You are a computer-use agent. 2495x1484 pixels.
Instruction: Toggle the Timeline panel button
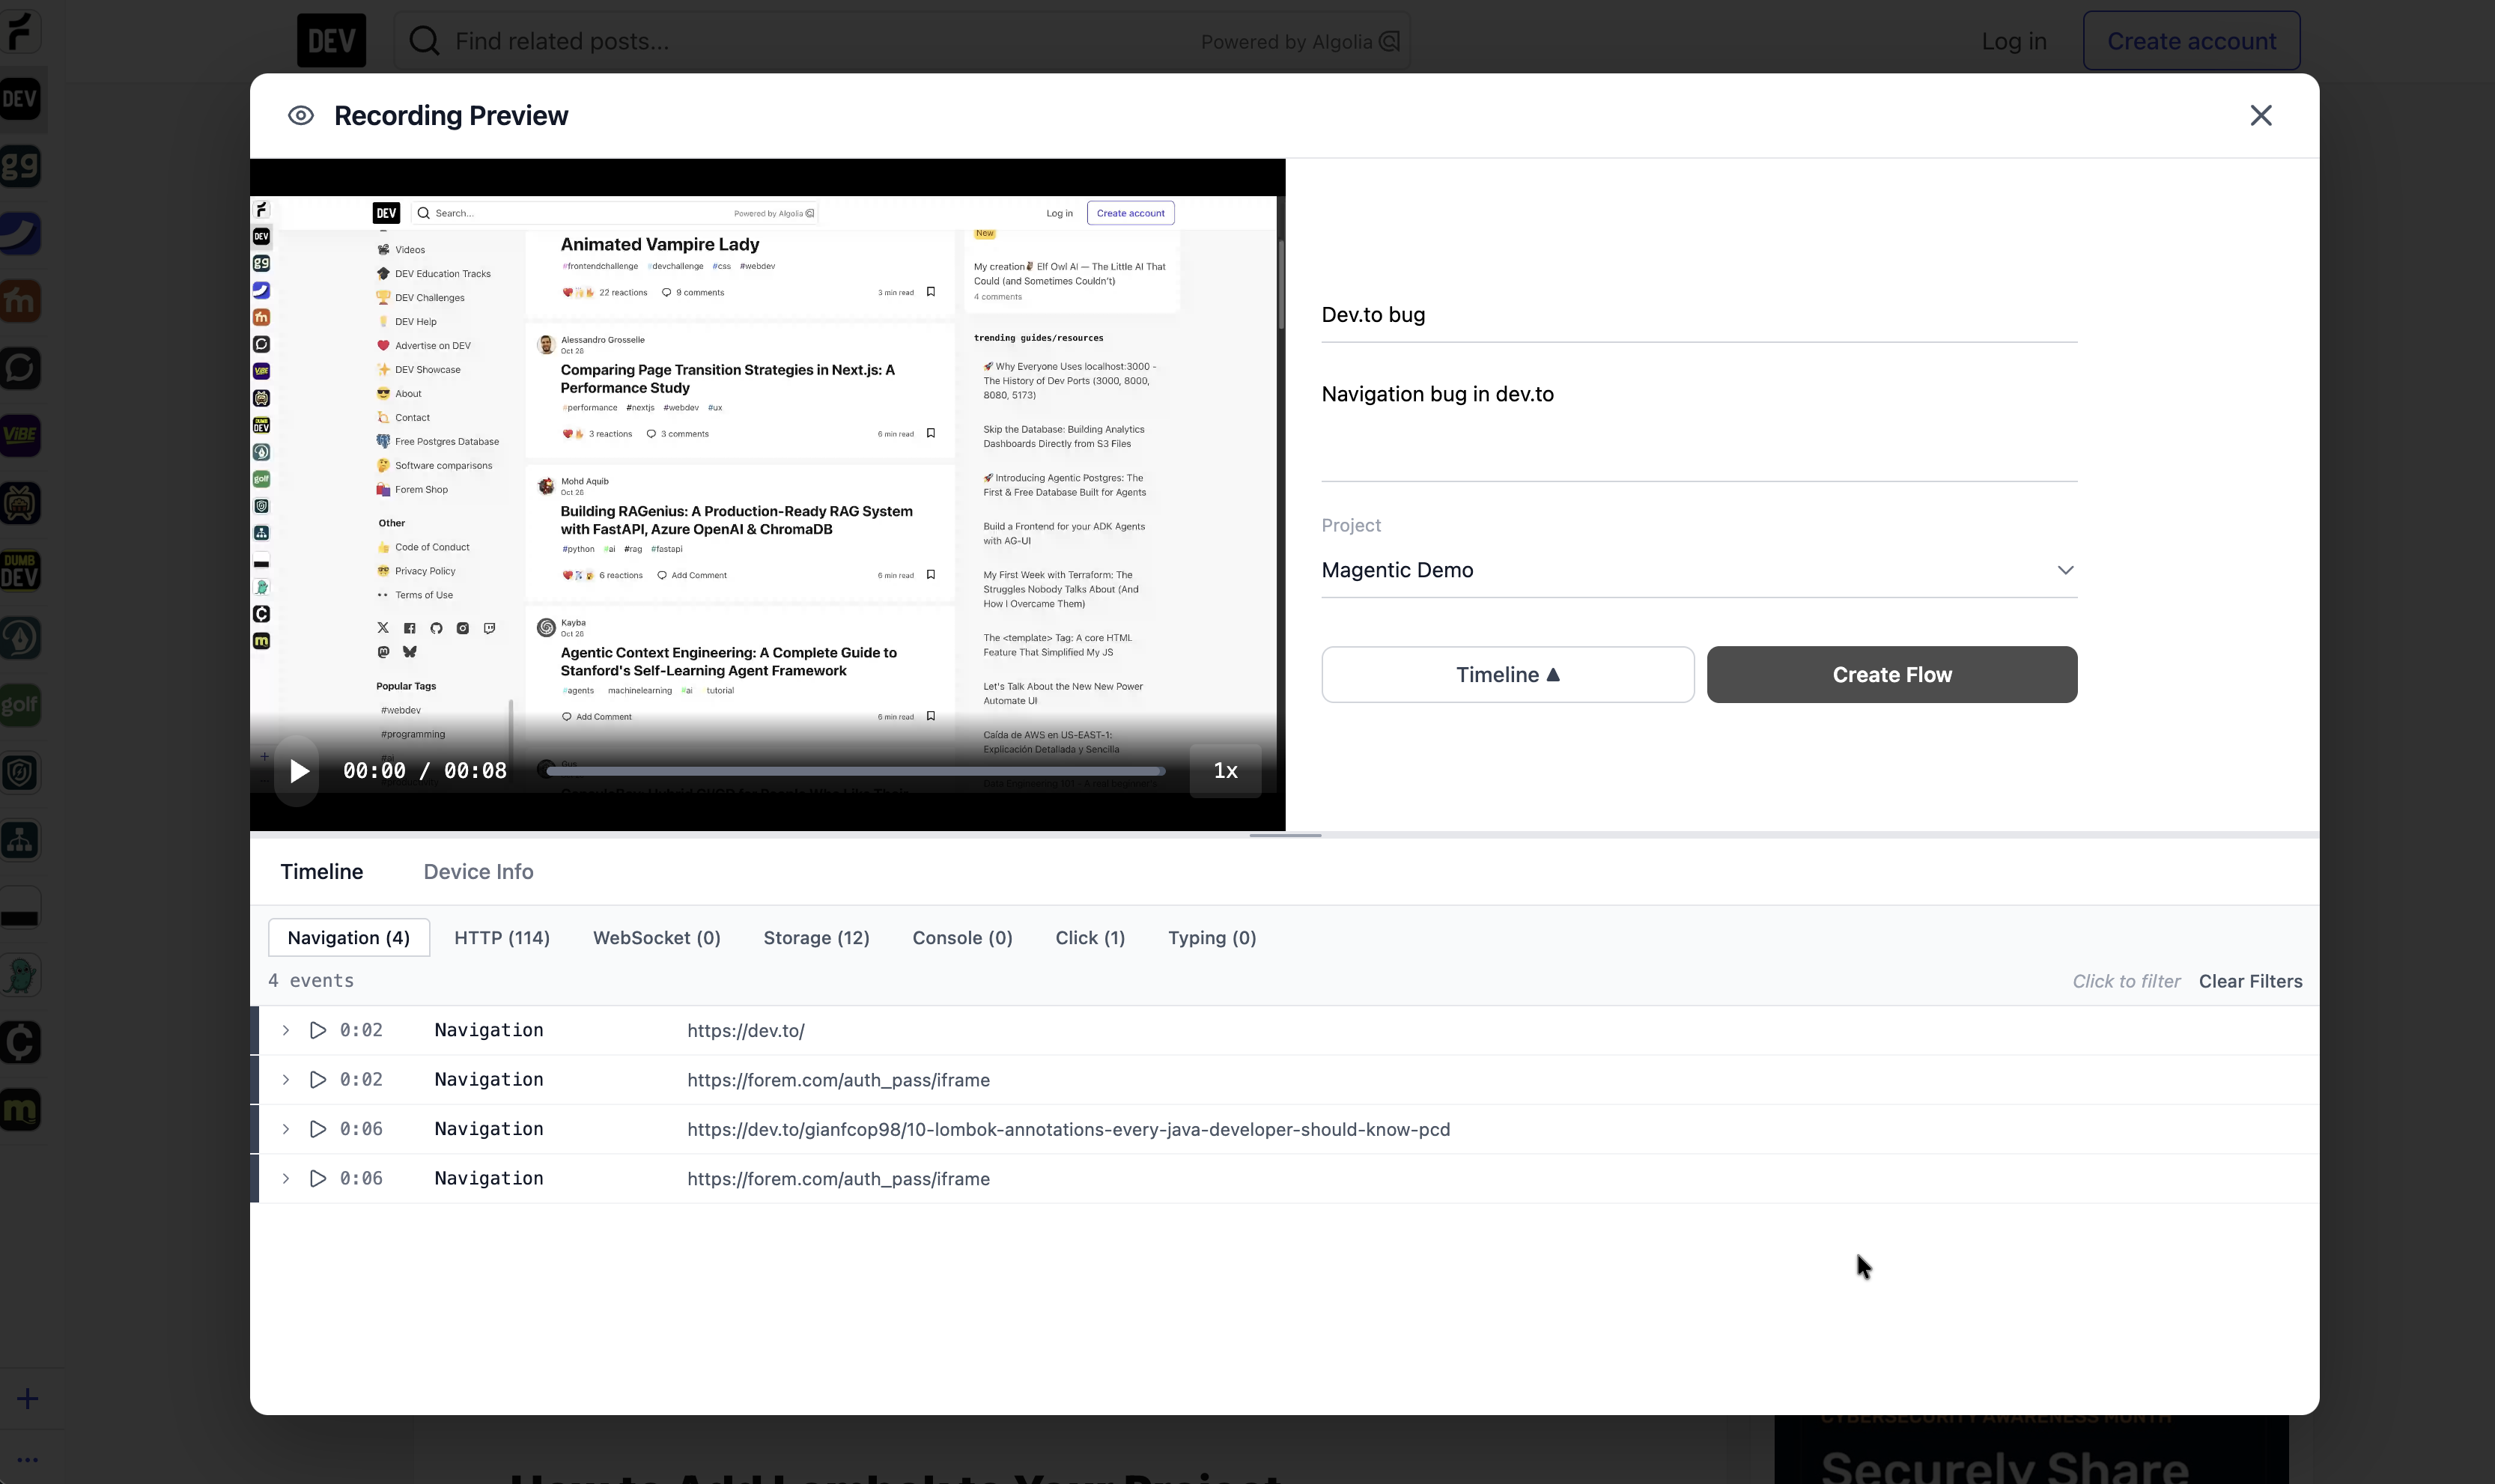click(x=1507, y=675)
